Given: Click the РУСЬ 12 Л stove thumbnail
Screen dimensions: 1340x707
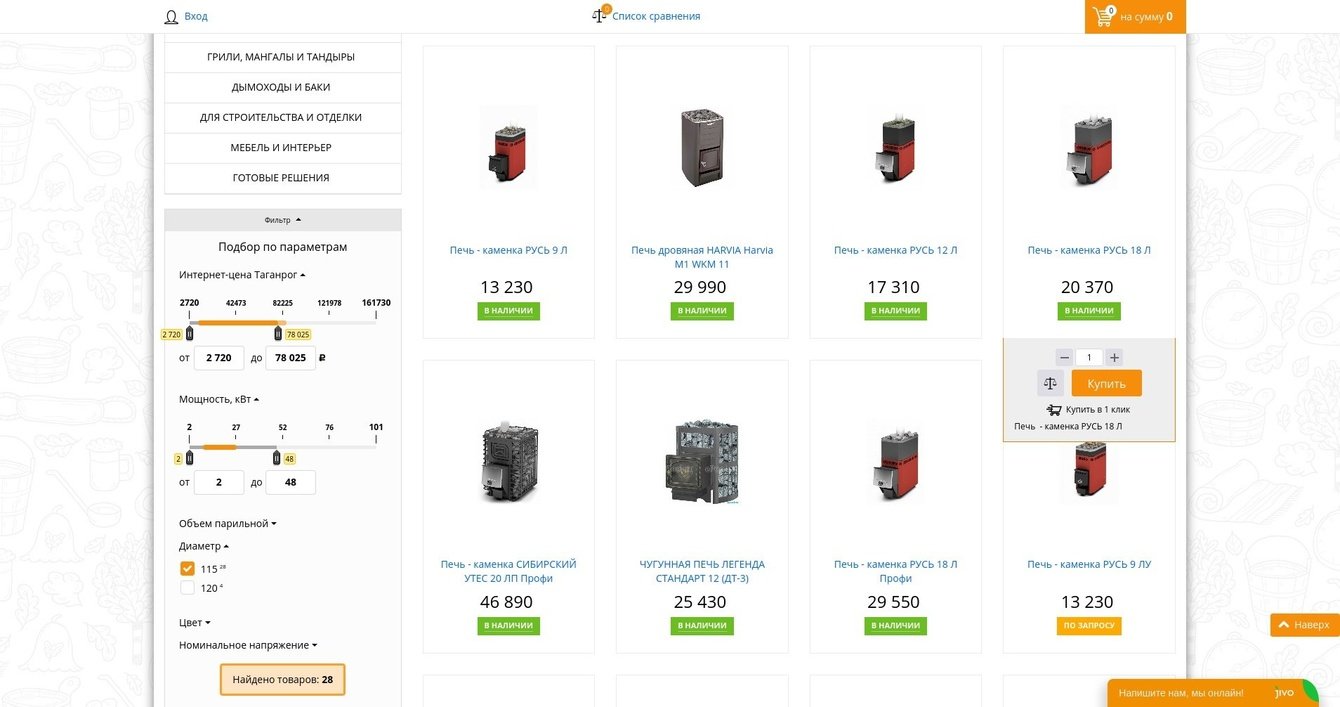Looking at the screenshot, I should coord(896,147).
